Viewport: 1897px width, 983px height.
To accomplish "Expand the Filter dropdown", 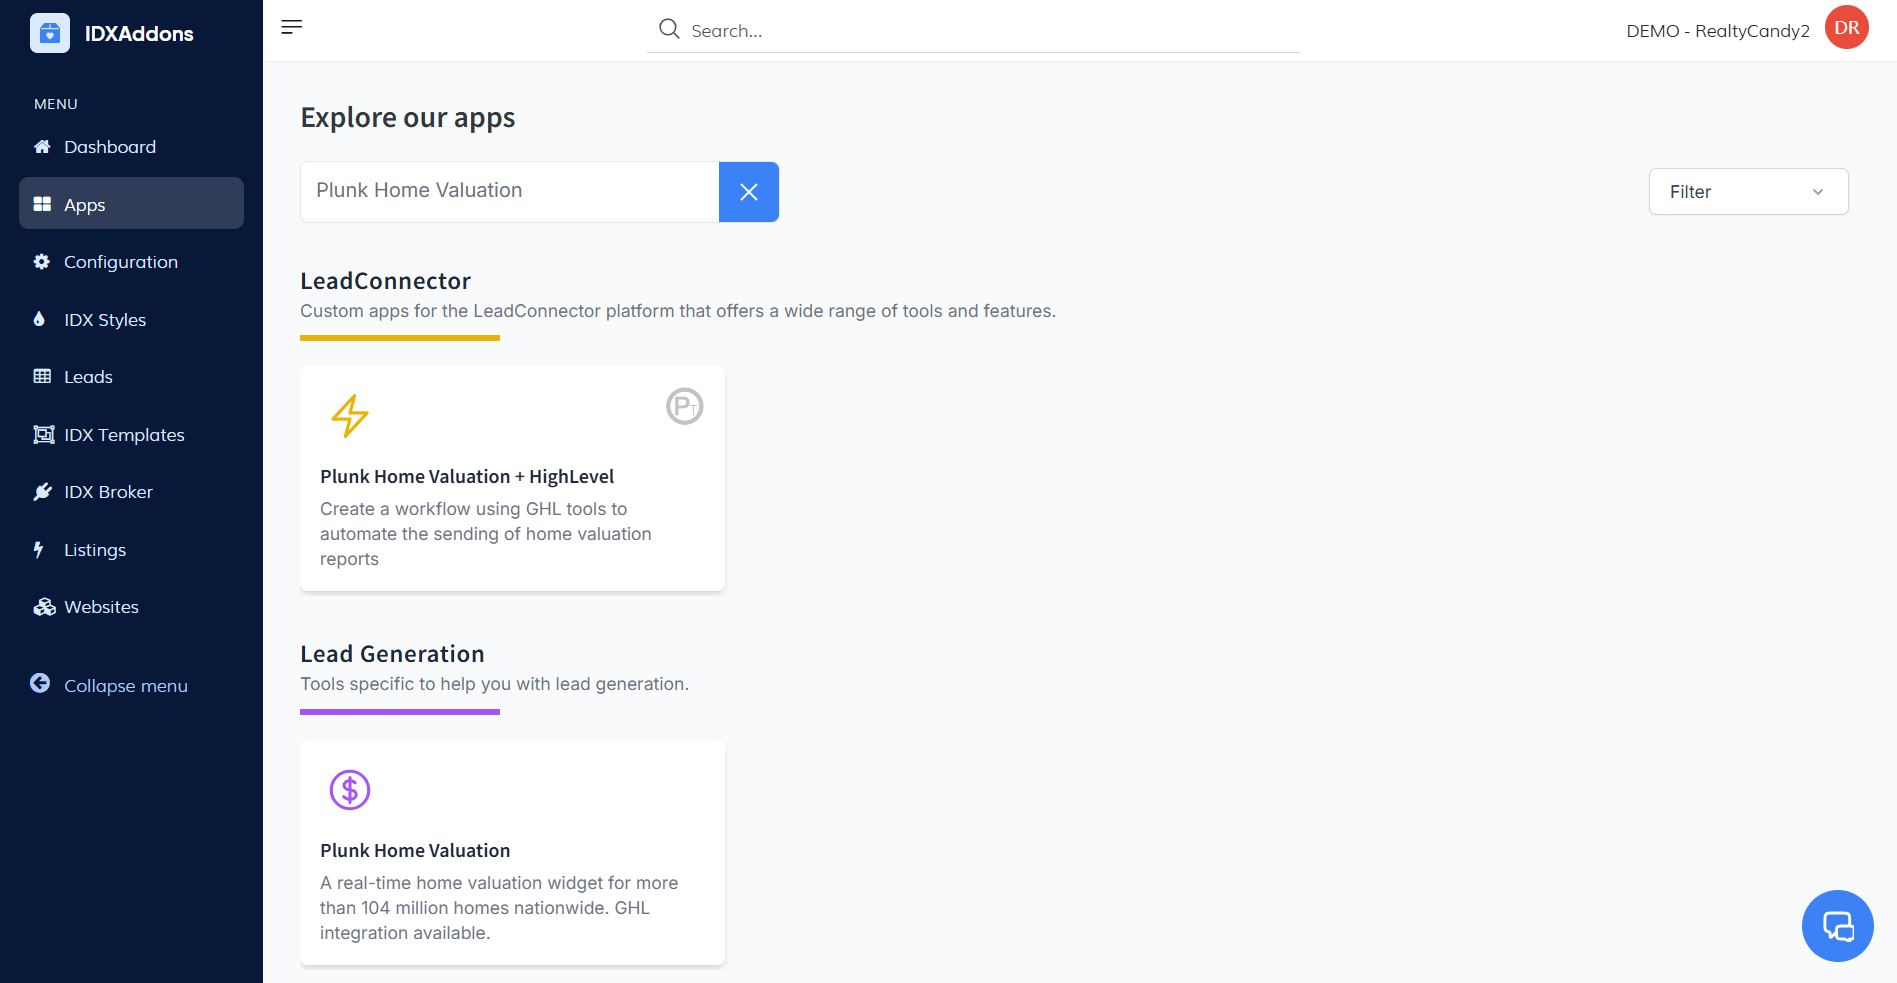I will (1747, 192).
